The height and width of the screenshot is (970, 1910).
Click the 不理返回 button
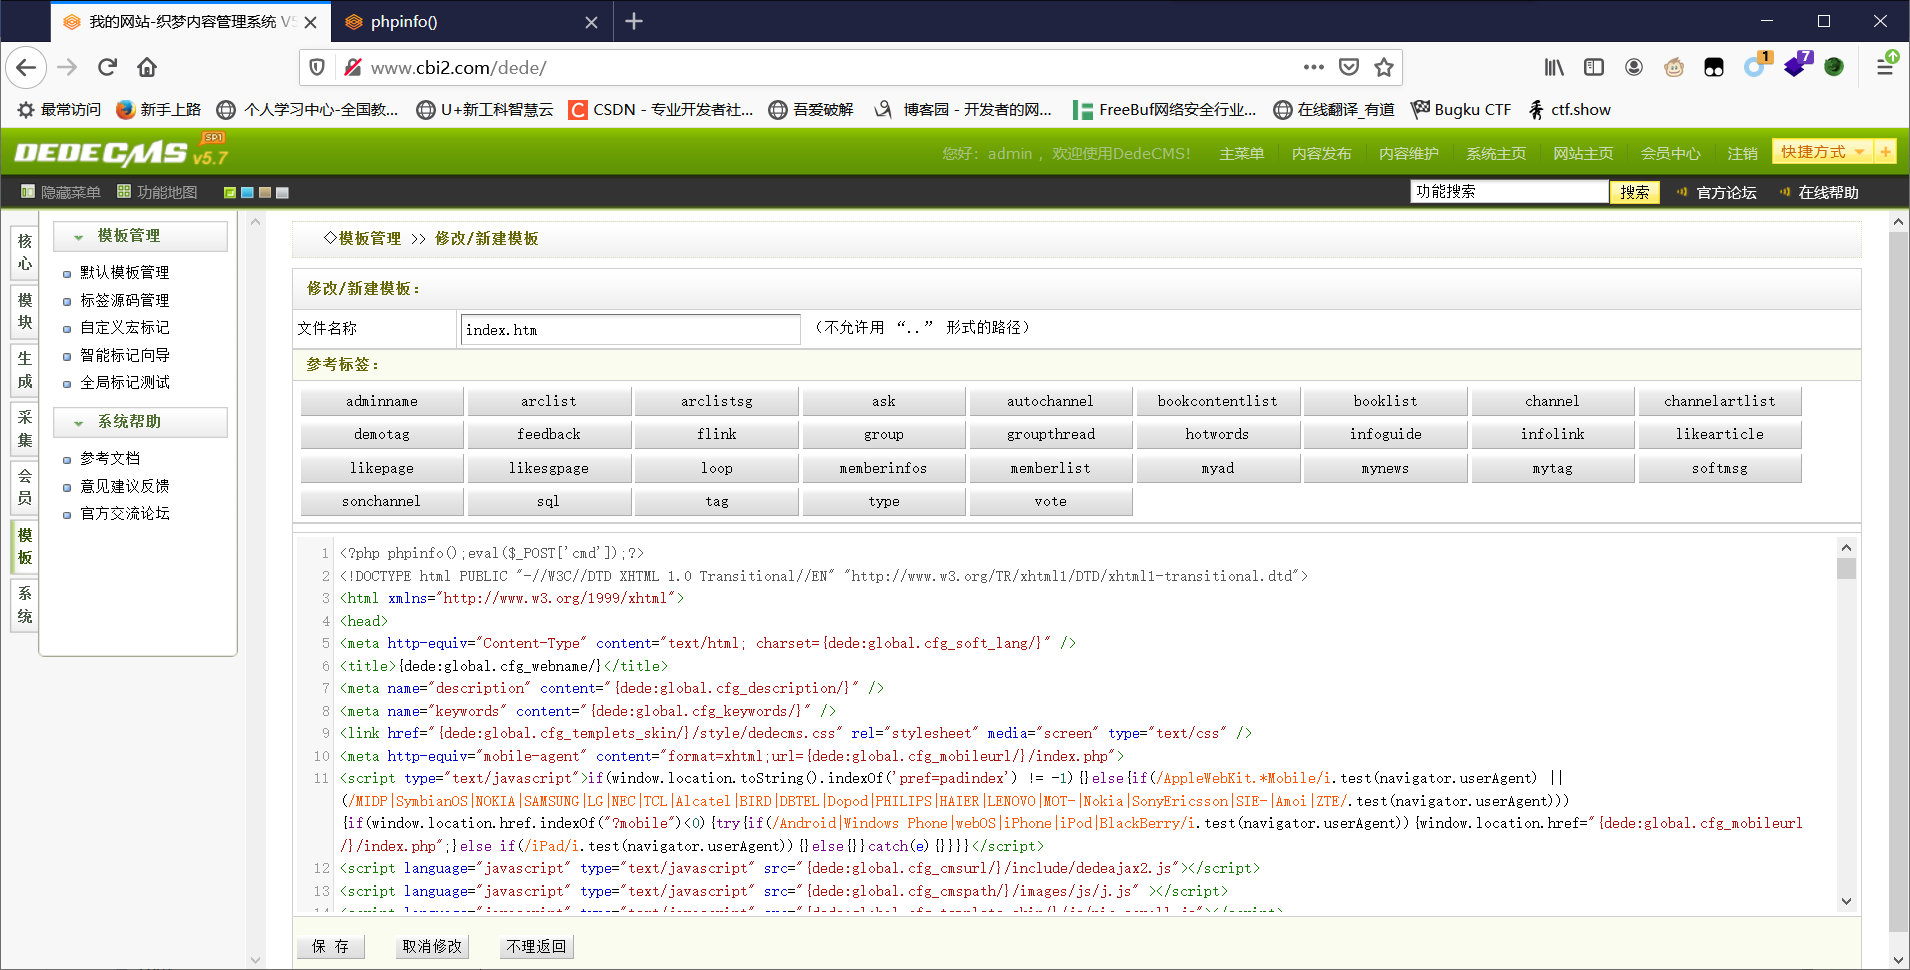click(536, 946)
